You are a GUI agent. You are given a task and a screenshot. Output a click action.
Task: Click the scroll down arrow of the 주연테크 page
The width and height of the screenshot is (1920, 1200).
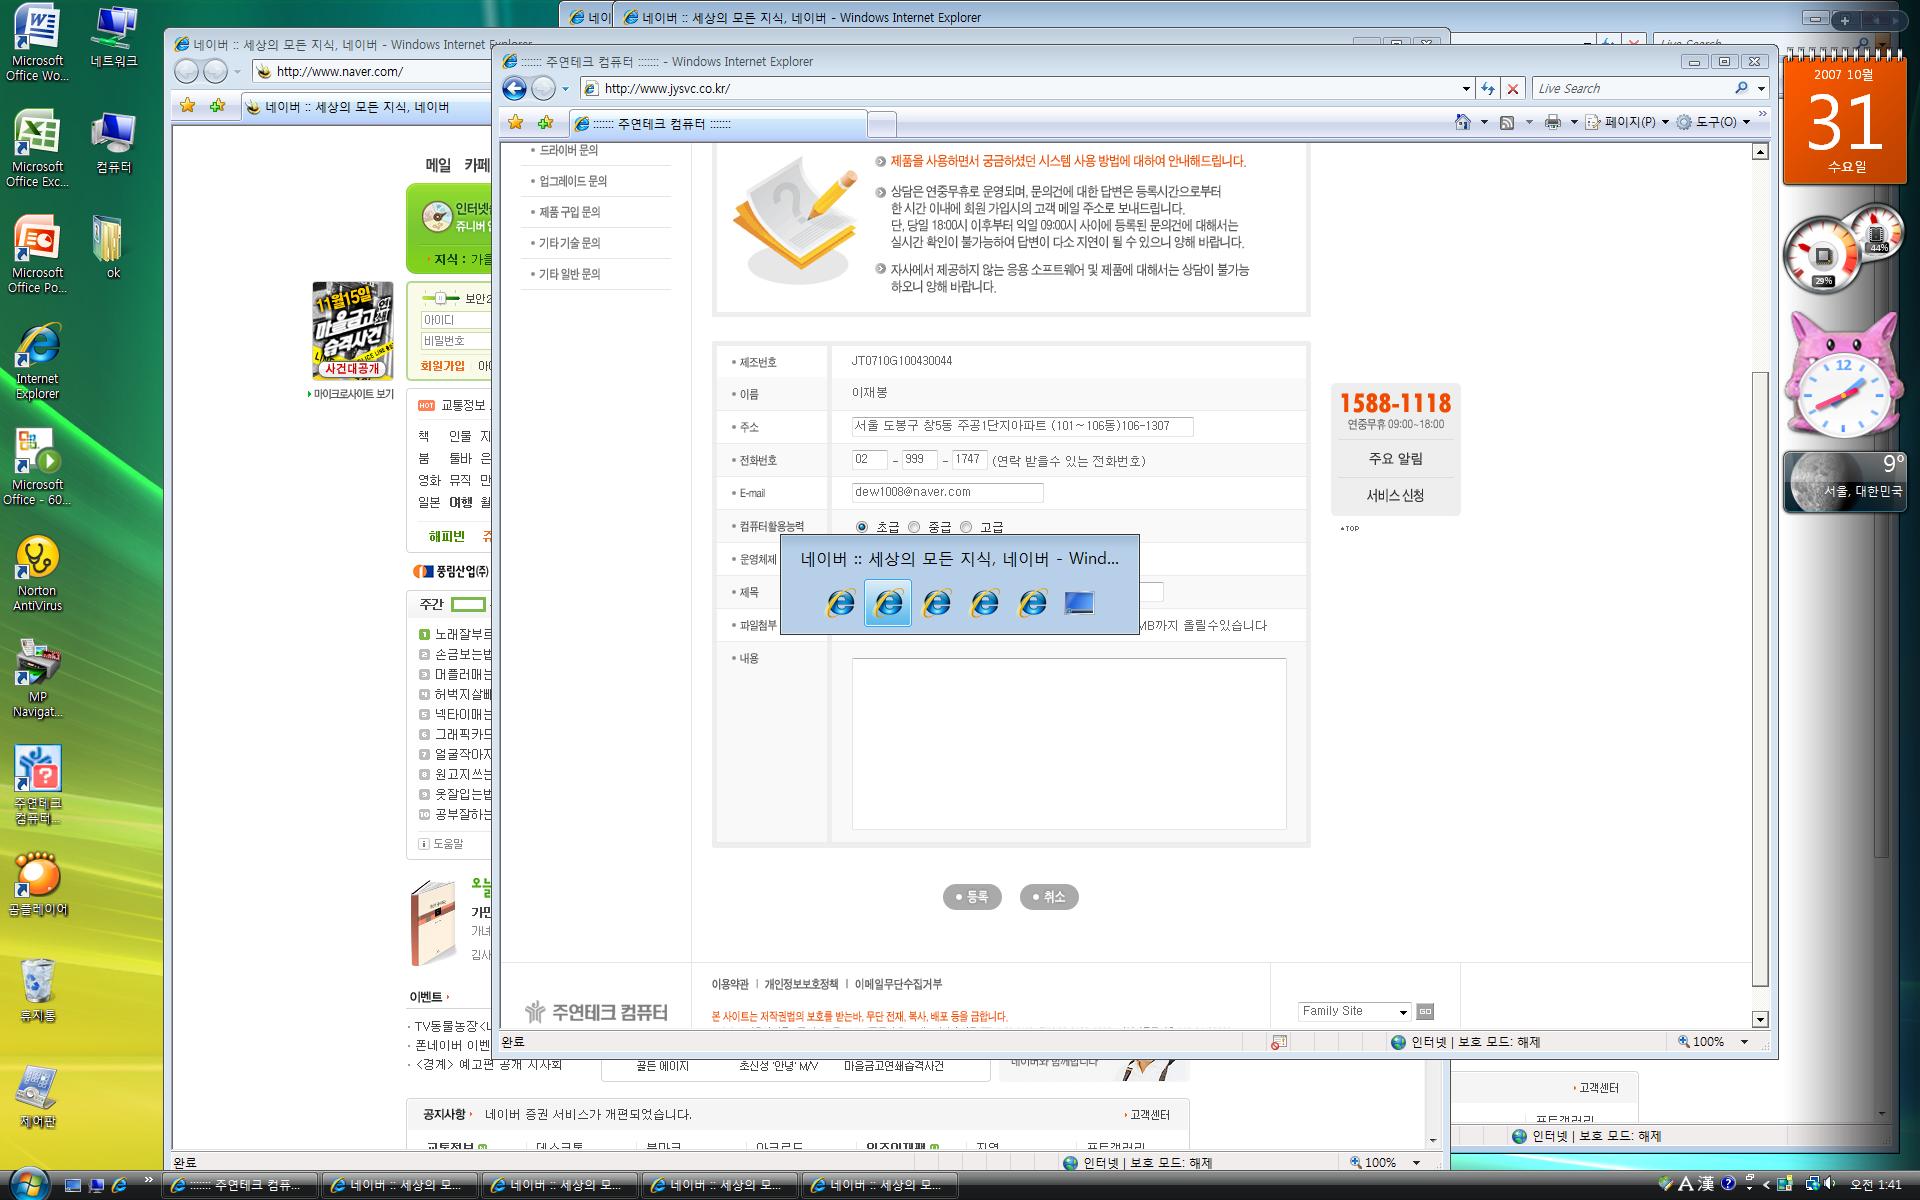(x=1760, y=1019)
